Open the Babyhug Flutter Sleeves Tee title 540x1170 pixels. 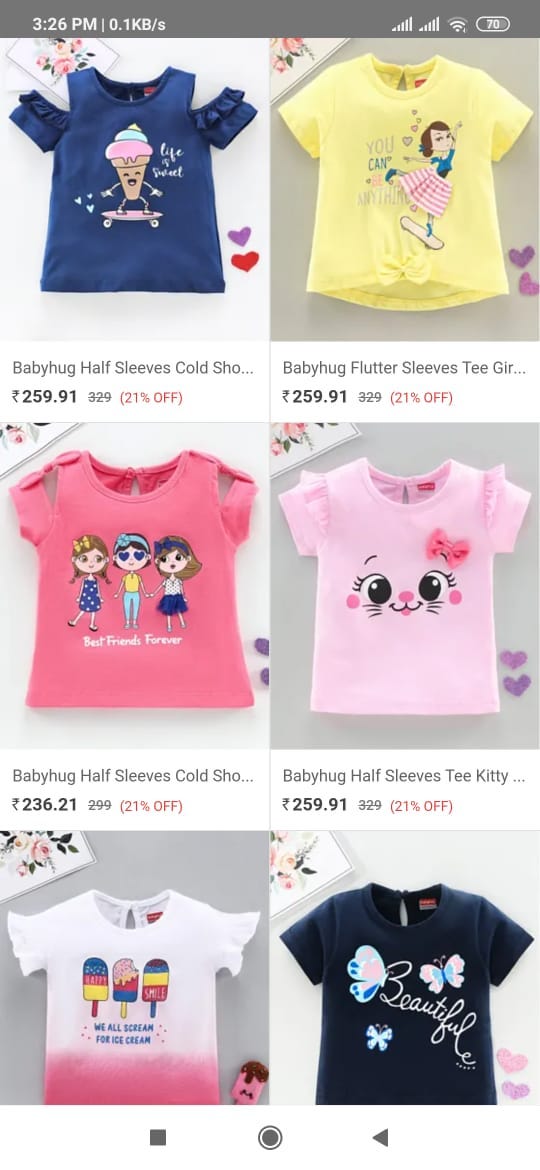pos(404,368)
